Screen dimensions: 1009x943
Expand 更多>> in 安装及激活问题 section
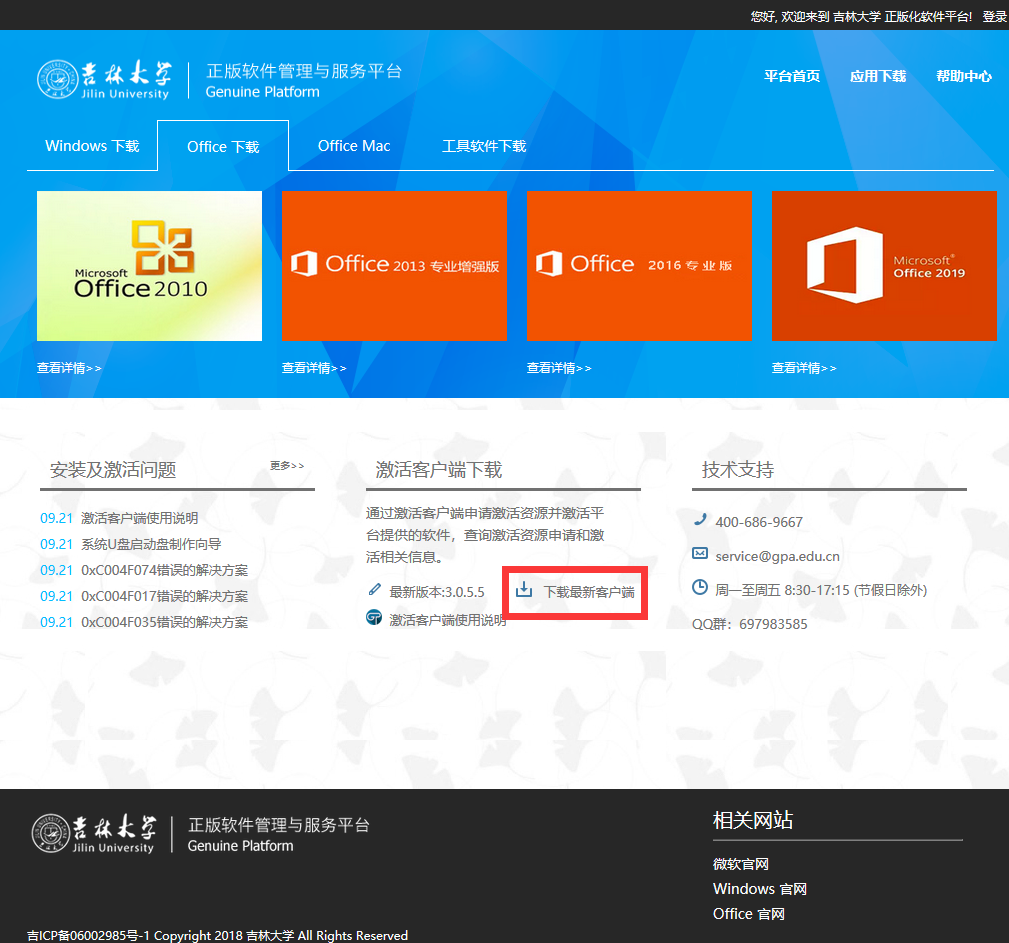(x=287, y=466)
